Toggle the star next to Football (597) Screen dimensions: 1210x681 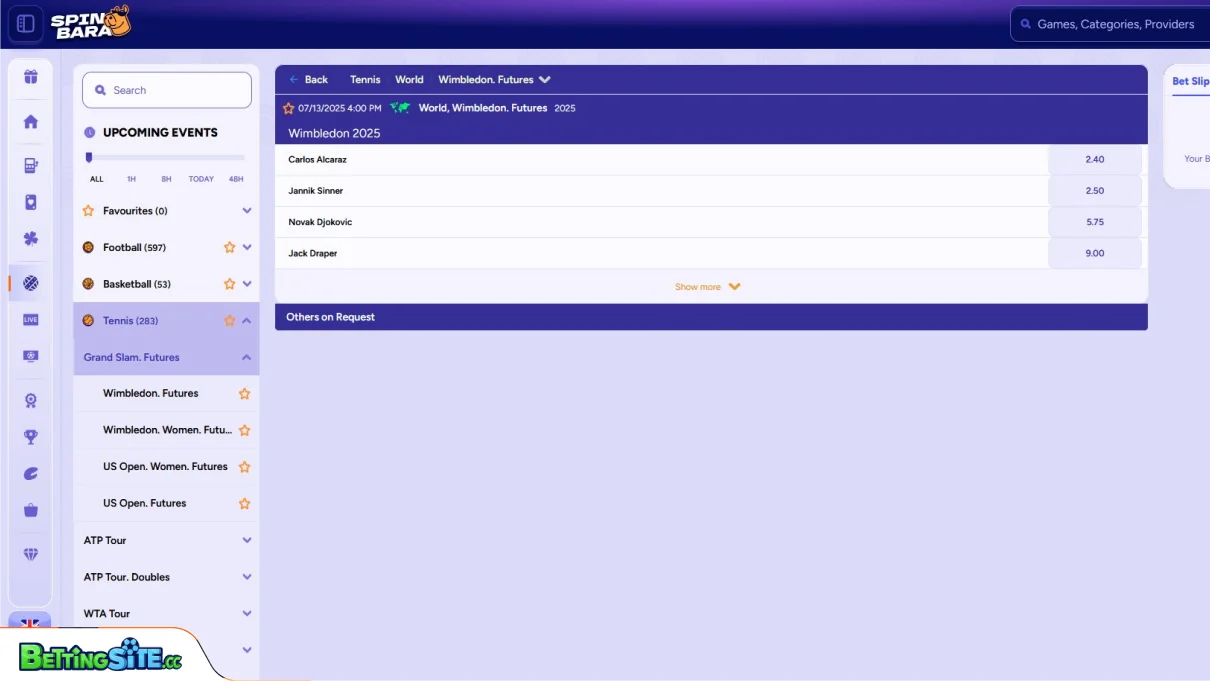click(x=229, y=247)
